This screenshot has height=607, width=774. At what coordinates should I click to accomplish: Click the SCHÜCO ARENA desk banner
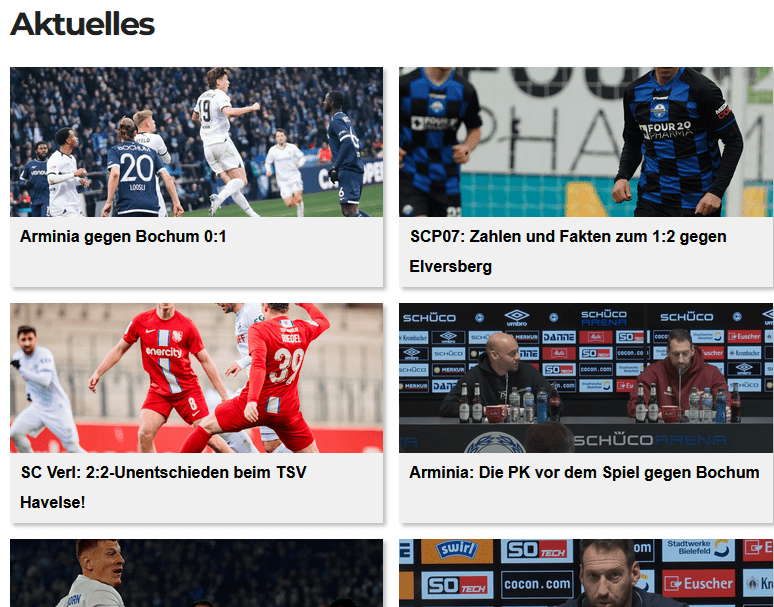[x=650, y=440]
